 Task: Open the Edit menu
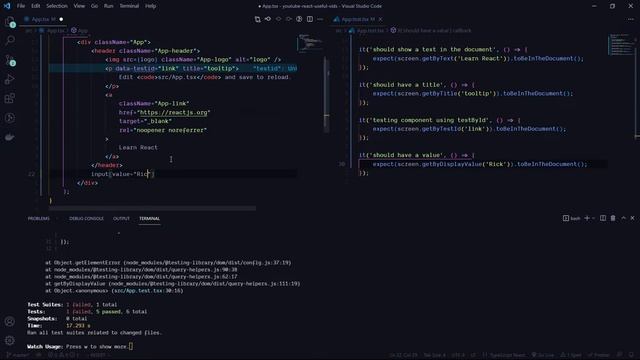coord(36,6)
